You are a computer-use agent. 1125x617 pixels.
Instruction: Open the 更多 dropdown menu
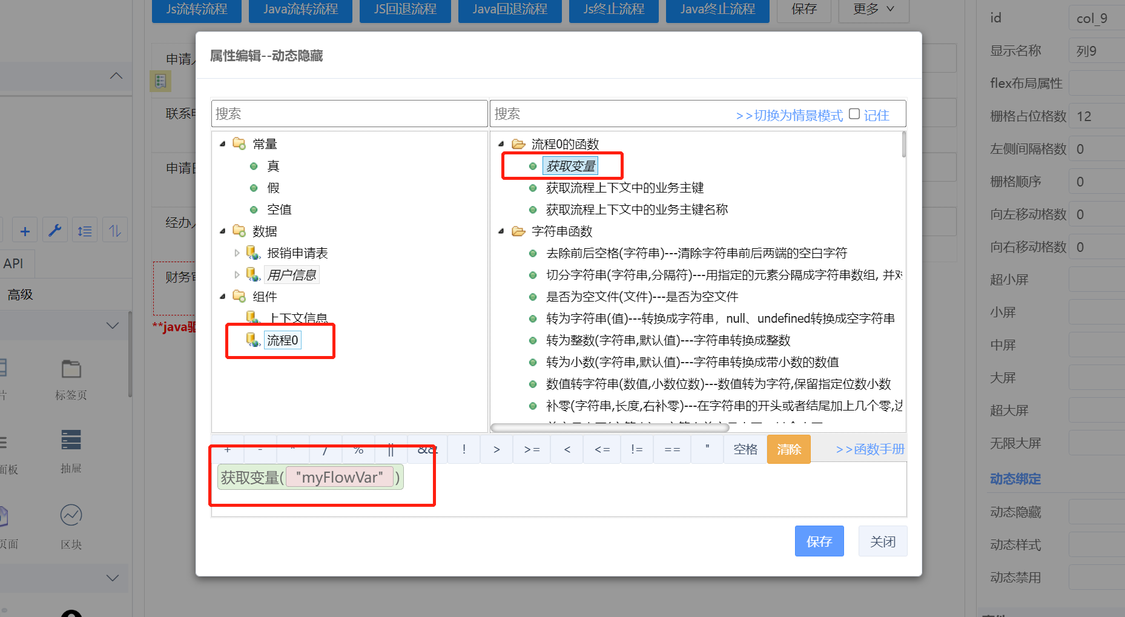(873, 9)
